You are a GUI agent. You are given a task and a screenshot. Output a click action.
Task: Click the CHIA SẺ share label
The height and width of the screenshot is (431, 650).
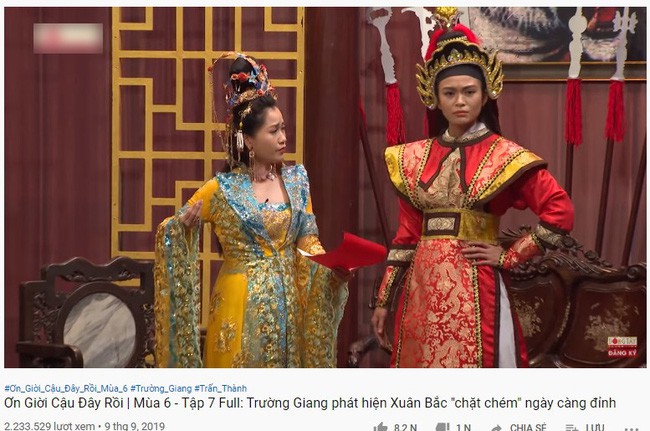pos(528,427)
